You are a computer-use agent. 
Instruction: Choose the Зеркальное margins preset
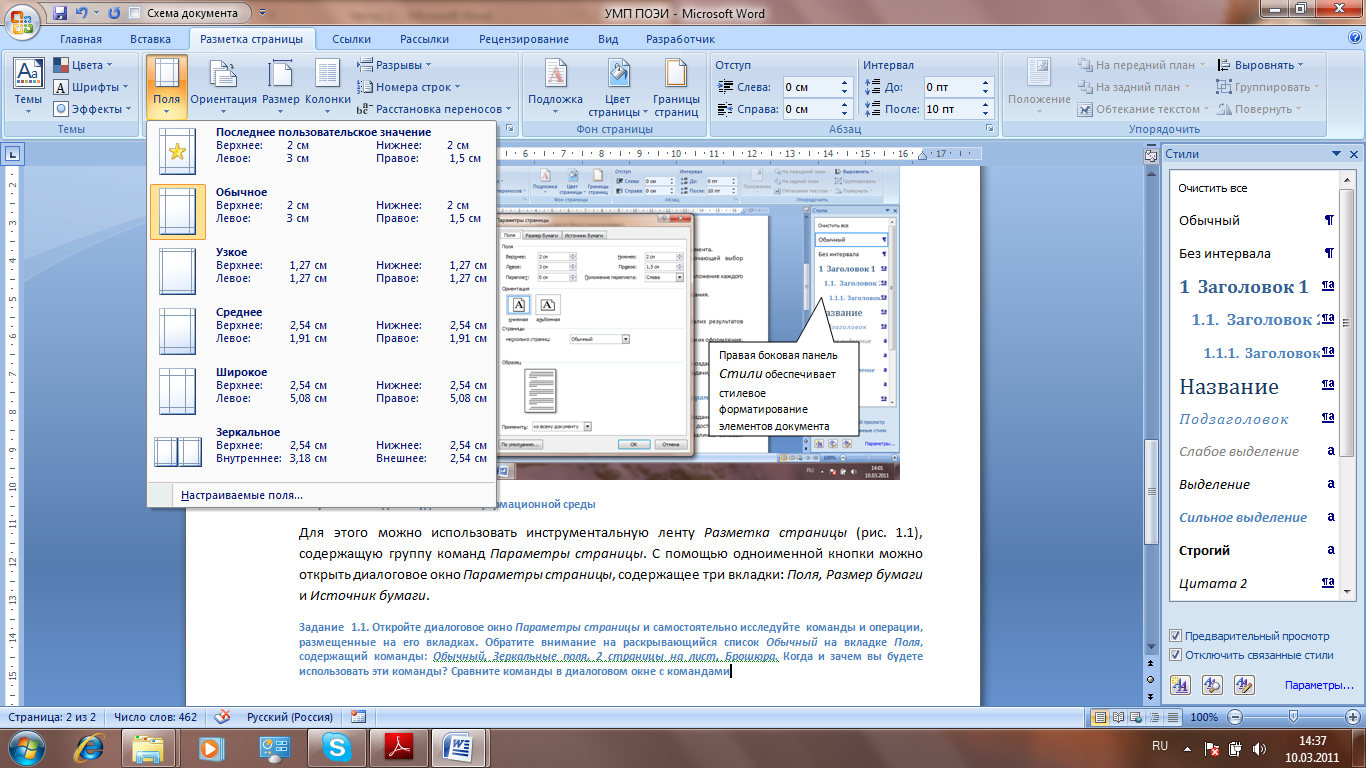click(321, 452)
